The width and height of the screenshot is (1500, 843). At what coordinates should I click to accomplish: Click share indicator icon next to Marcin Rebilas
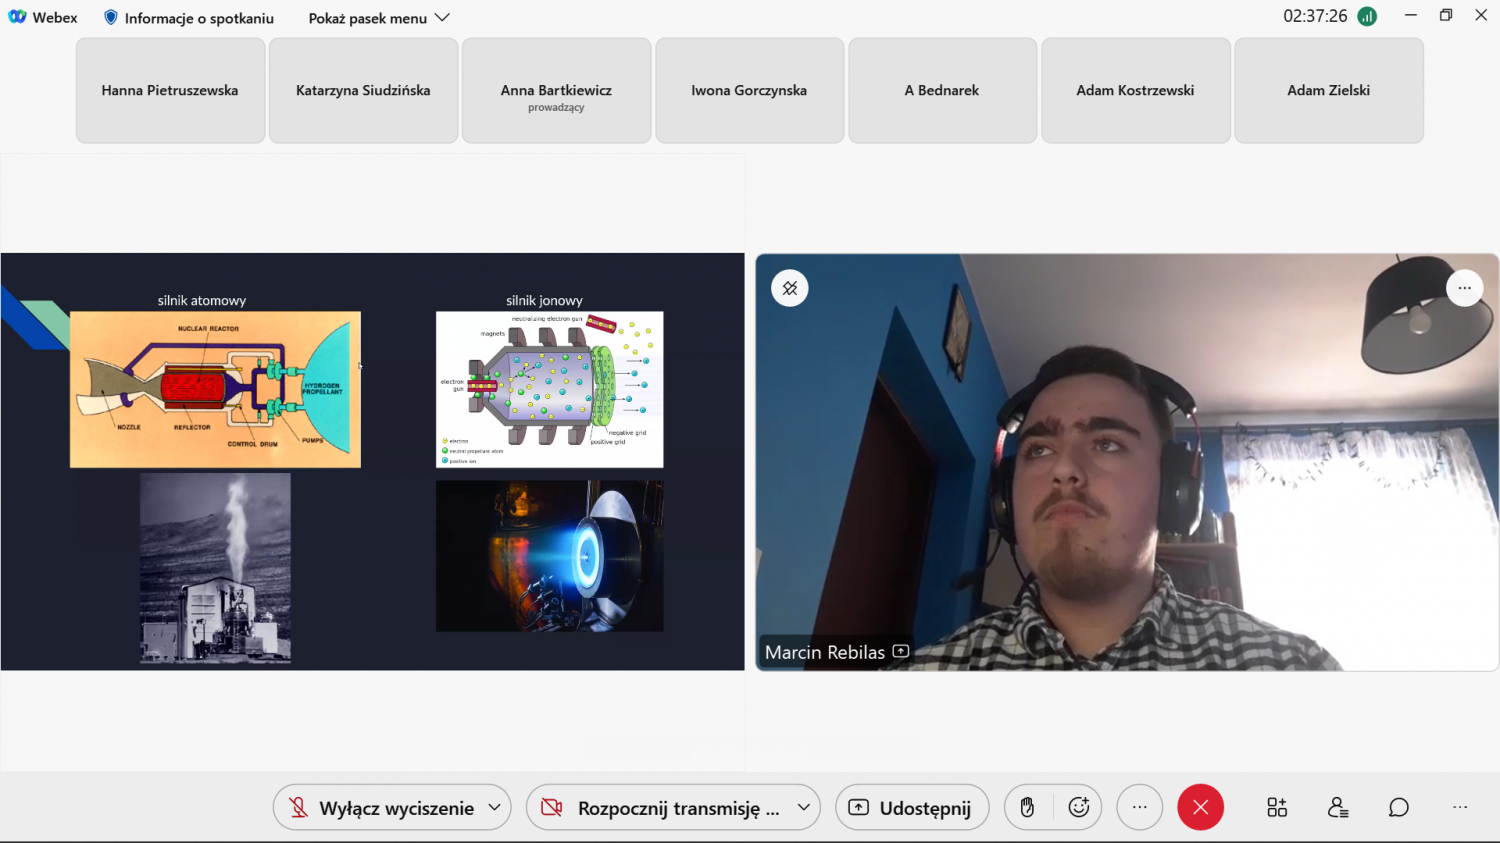coord(901,651)
